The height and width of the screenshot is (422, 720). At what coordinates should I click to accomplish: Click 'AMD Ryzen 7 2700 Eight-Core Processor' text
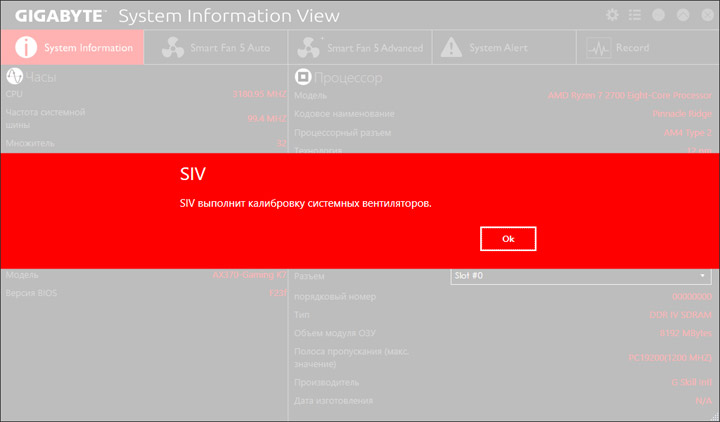coord(630,96)
